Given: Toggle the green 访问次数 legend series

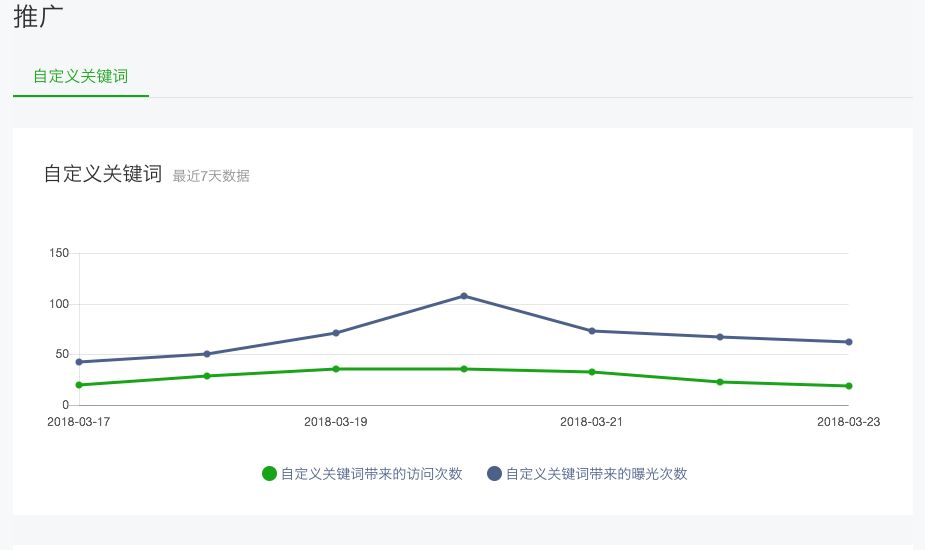Looking at the screenshot, I should [362, 473].
